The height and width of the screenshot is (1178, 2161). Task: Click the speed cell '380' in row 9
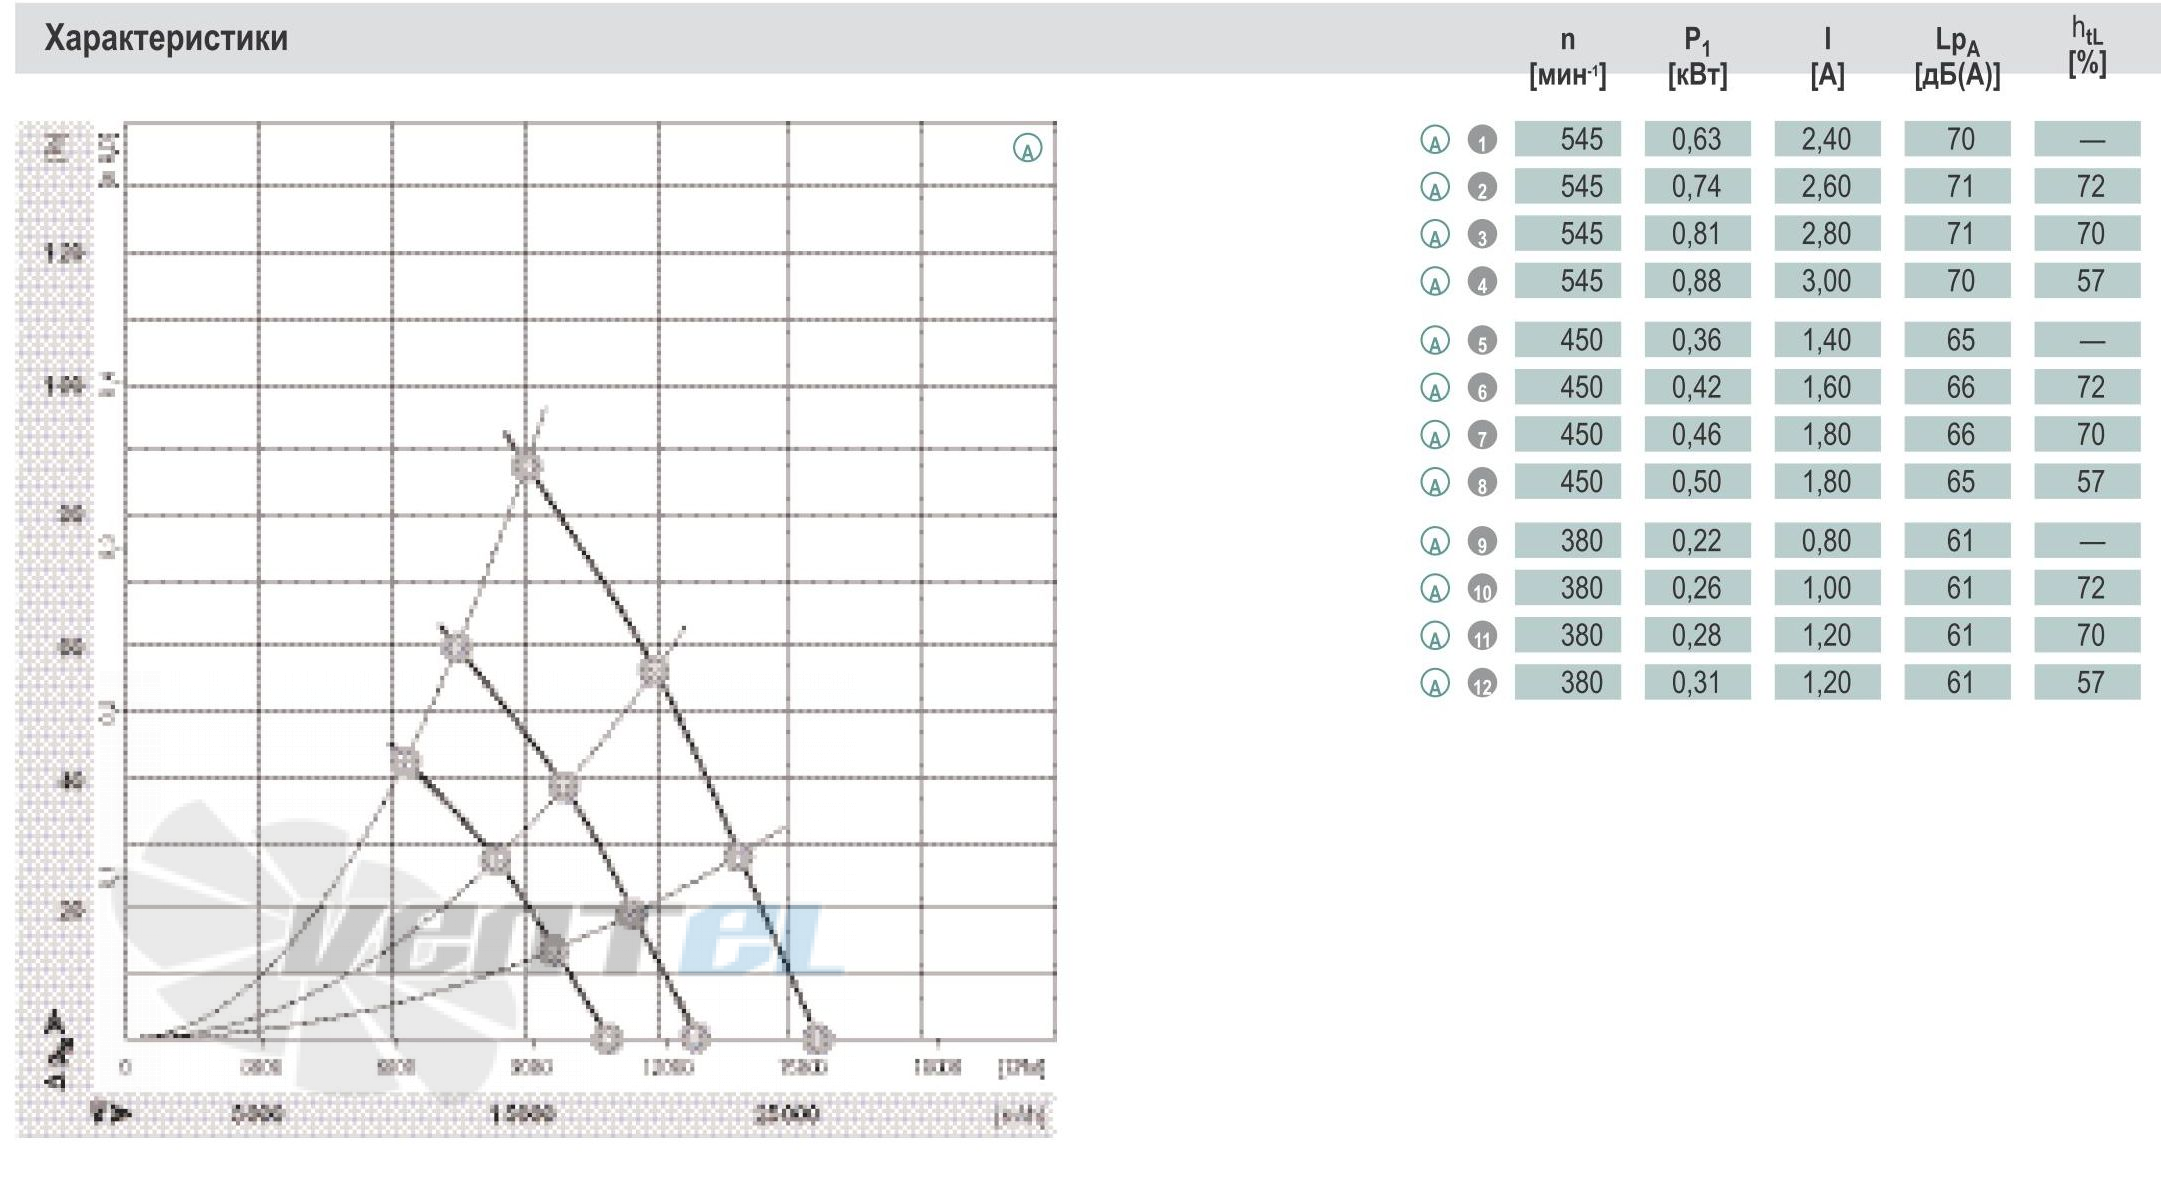point(1567,541)
